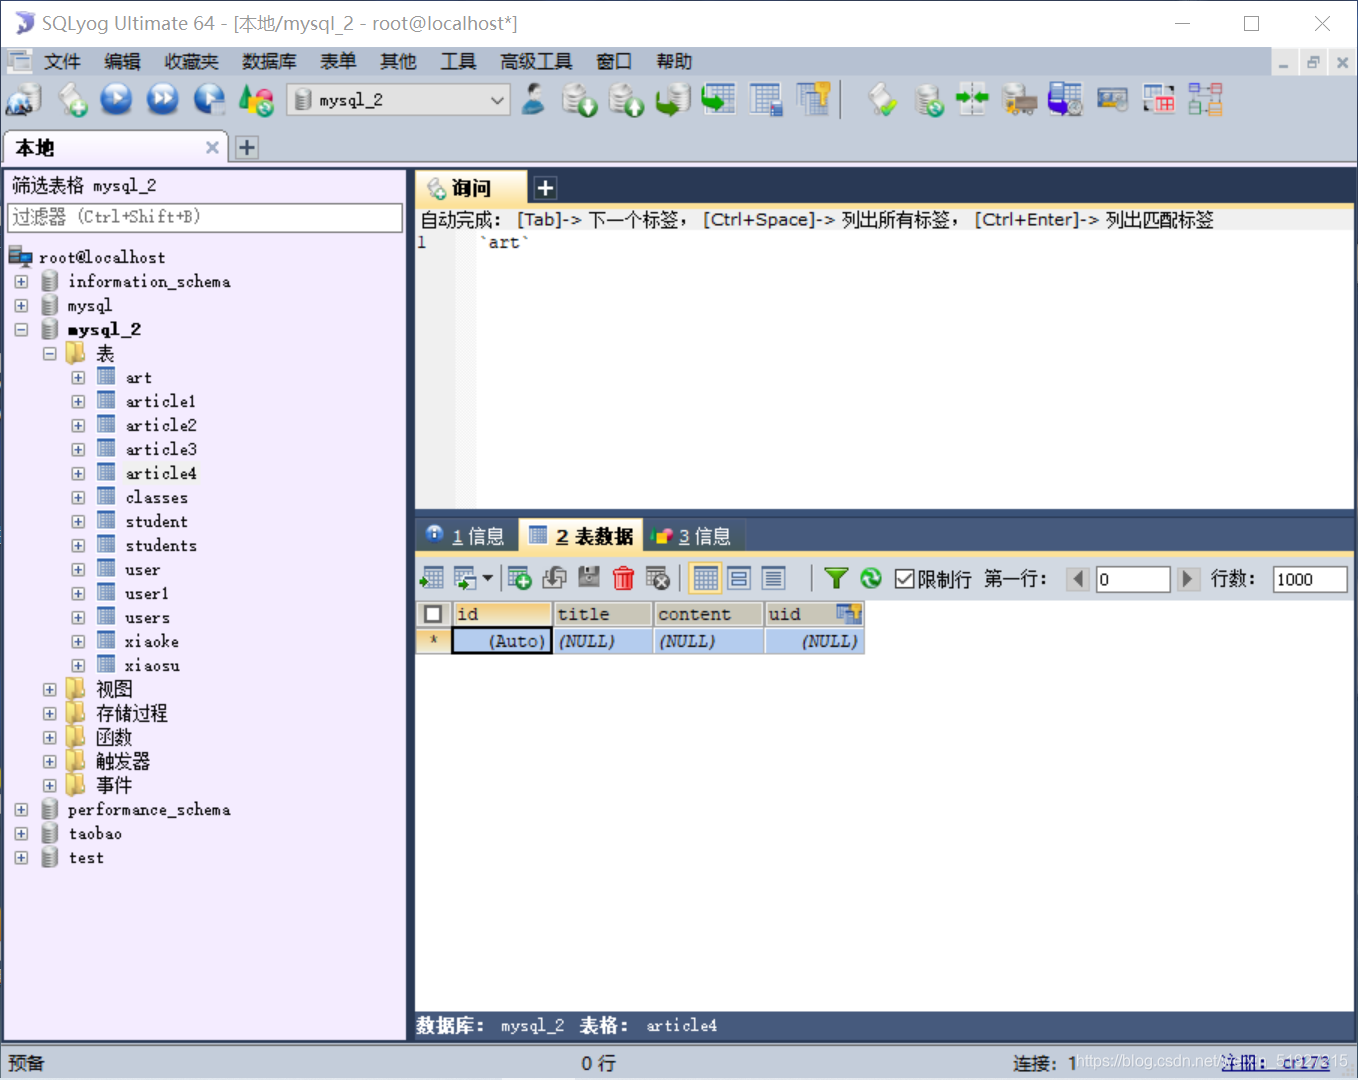Go to next page of rows arrow
1358x1080 pixels.
click(x=1187, y=579)
